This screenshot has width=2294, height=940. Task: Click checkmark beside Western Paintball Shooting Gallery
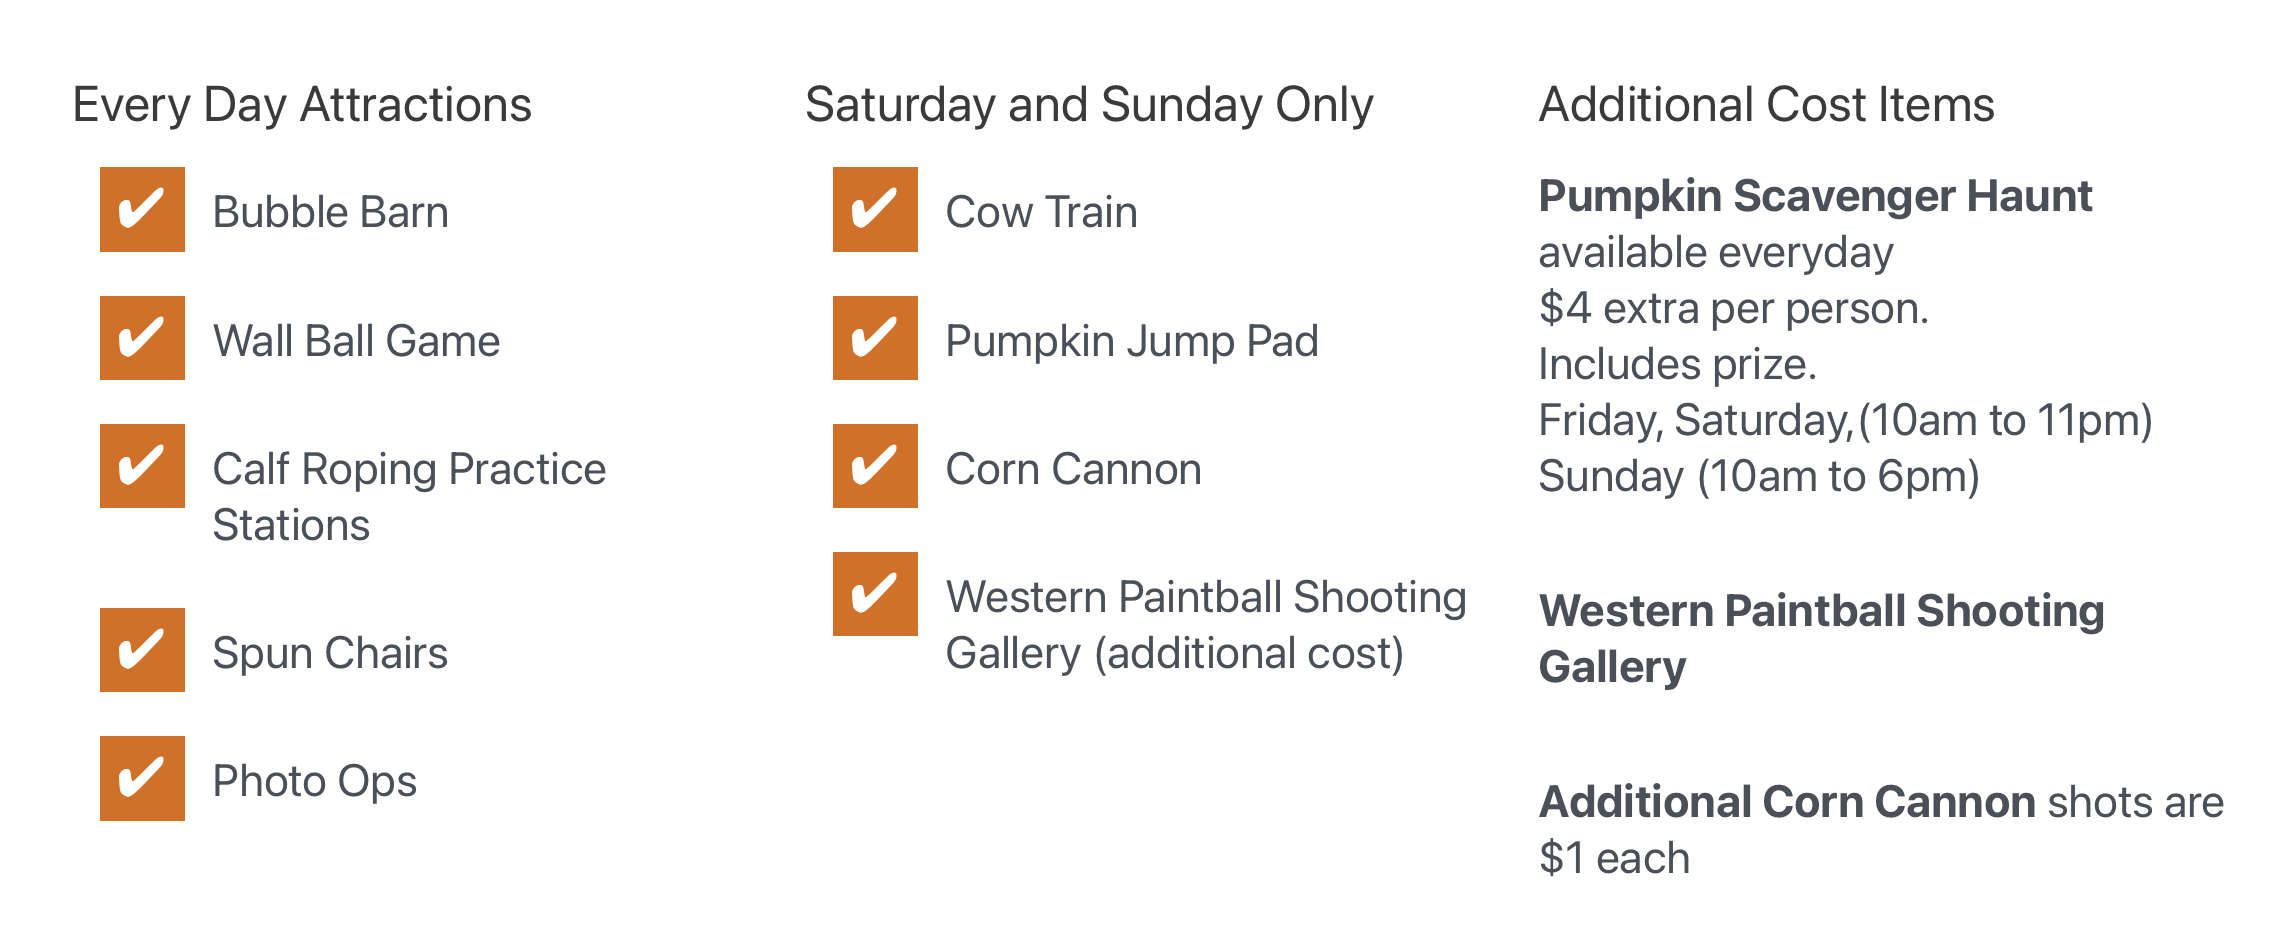pos(875,594)
